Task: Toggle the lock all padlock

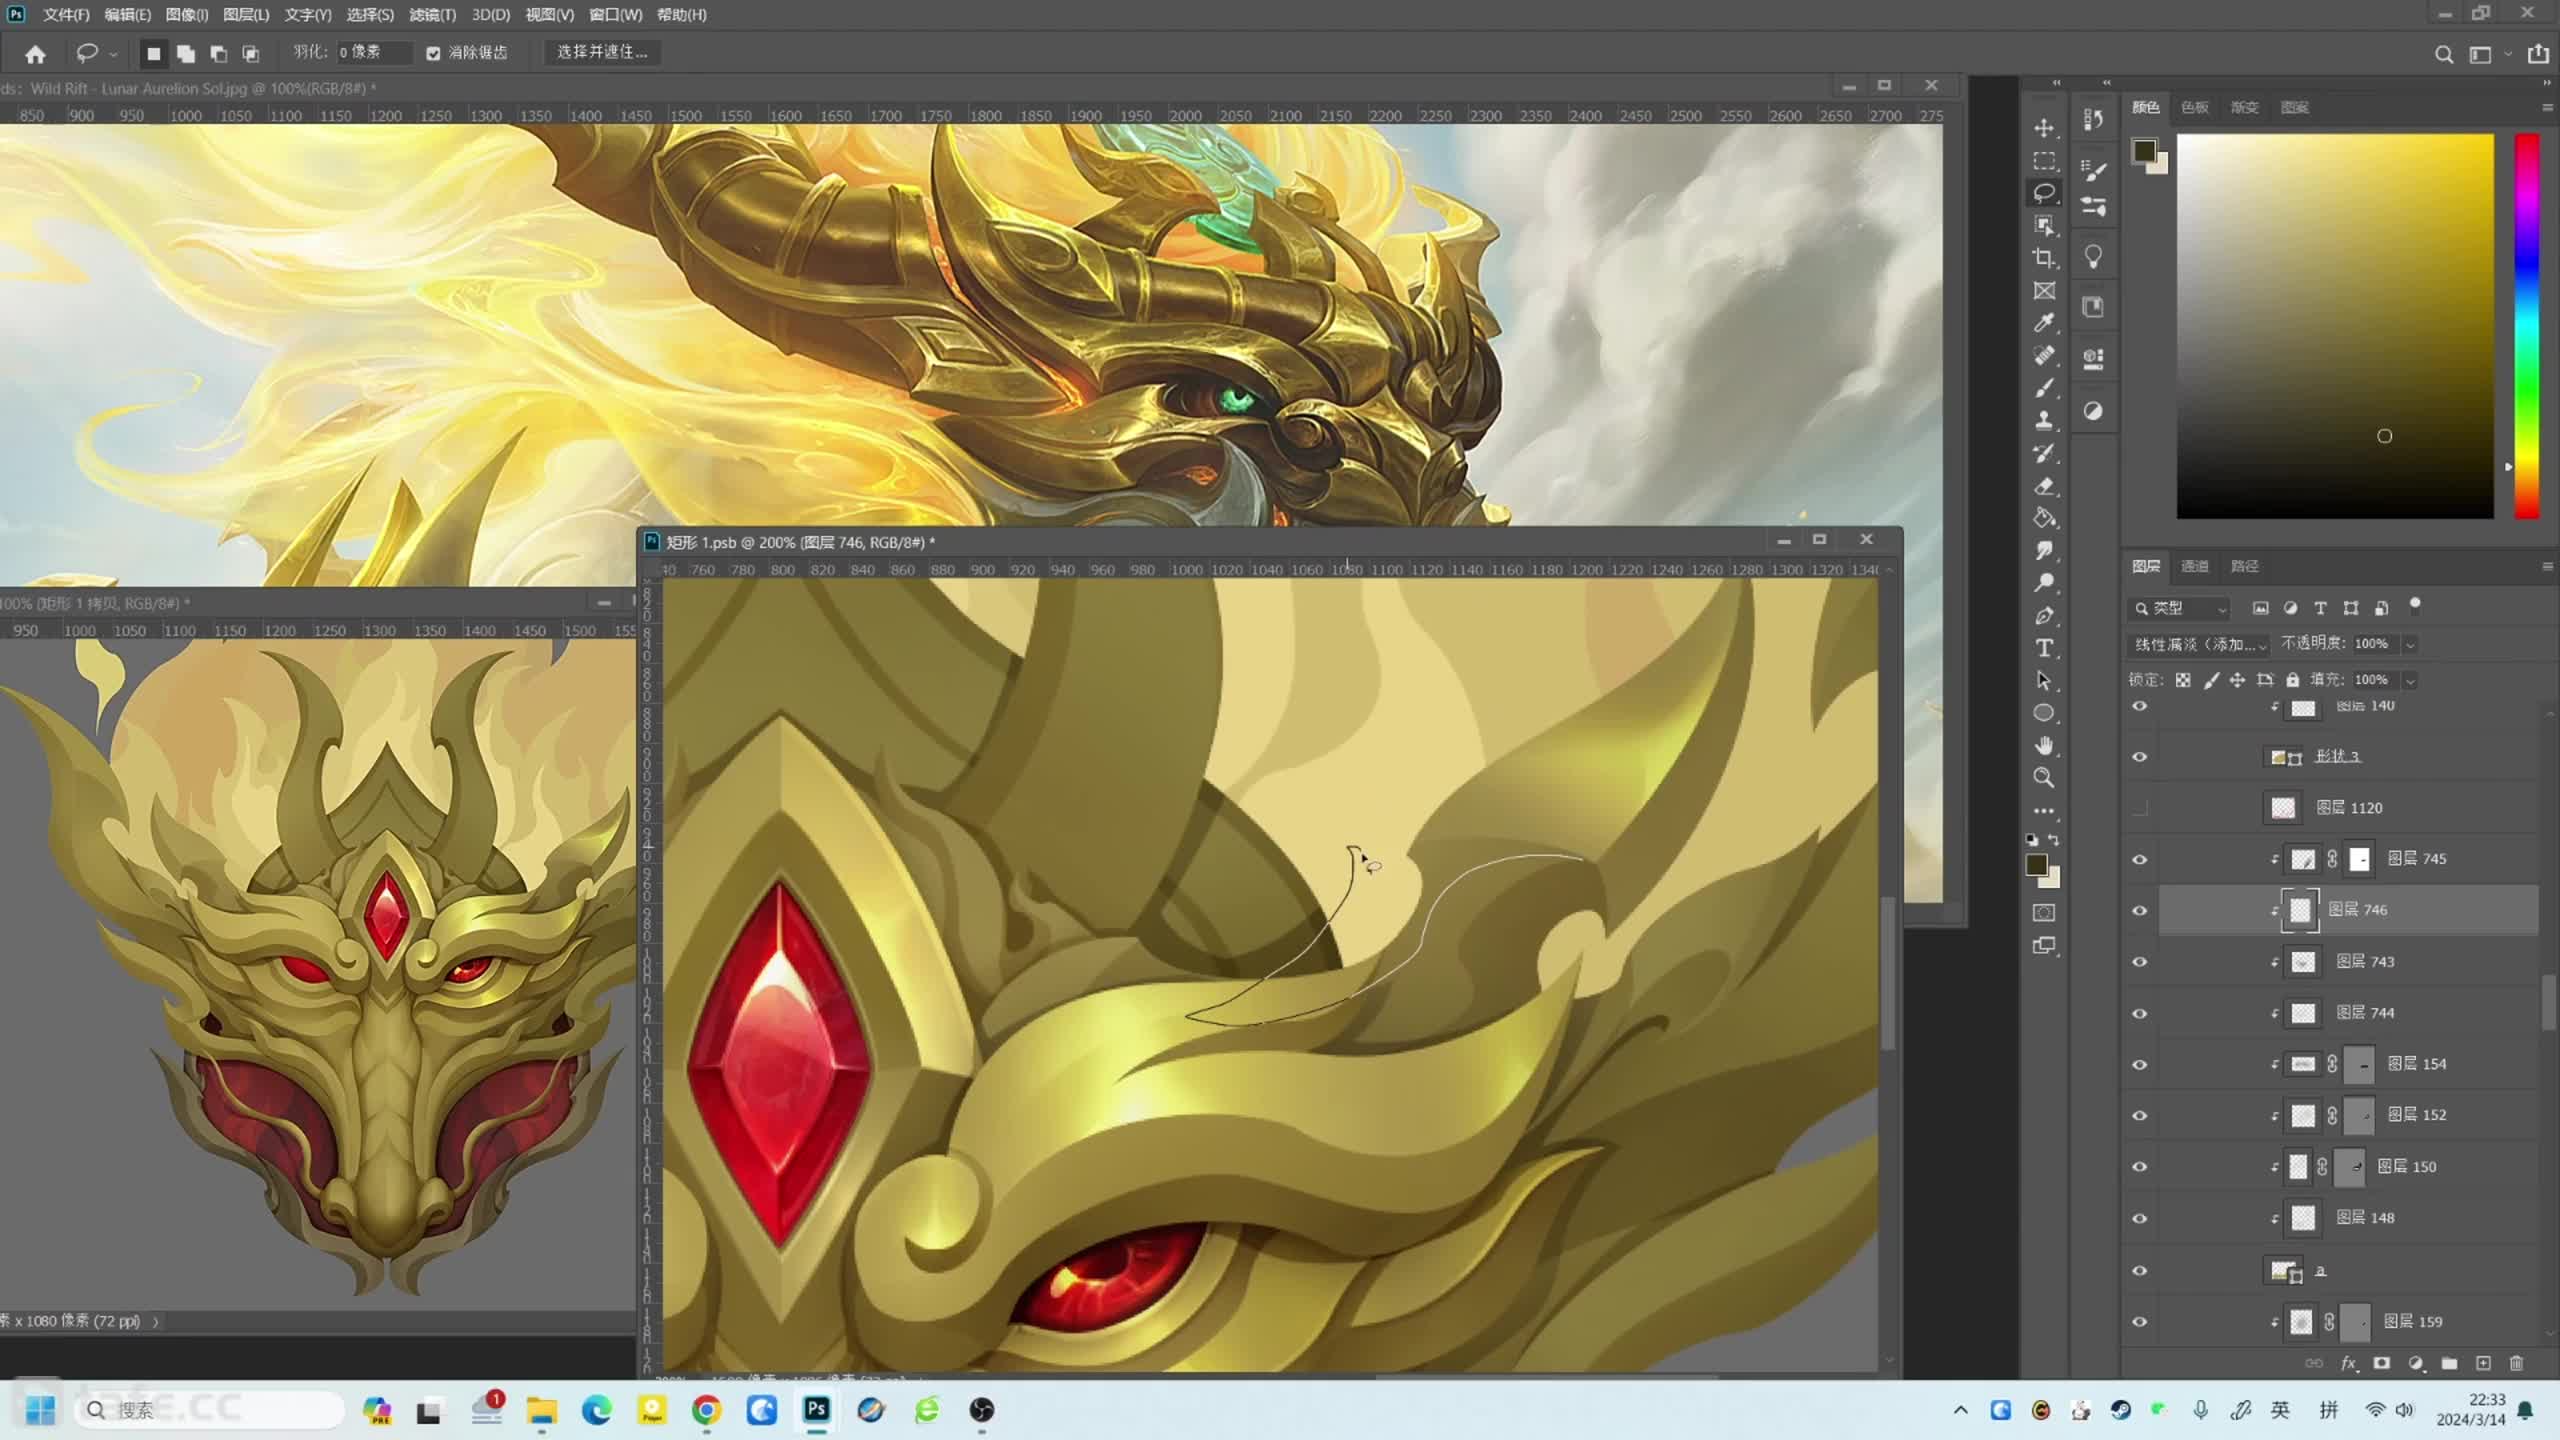Action: [x=2292, y=680]
